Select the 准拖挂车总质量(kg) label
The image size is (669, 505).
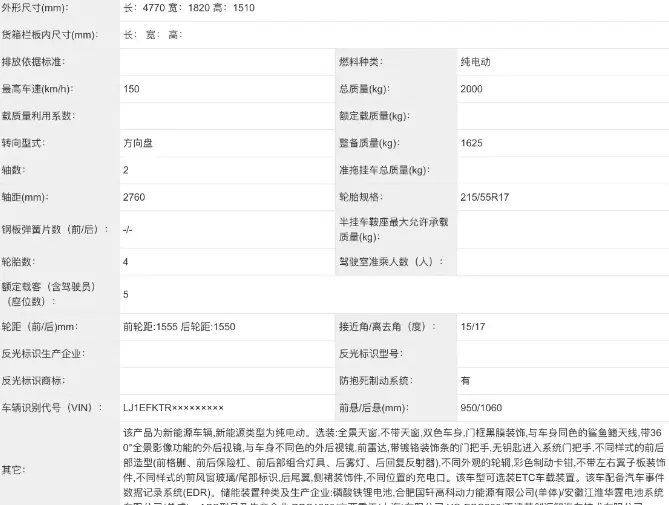[384, 170]
